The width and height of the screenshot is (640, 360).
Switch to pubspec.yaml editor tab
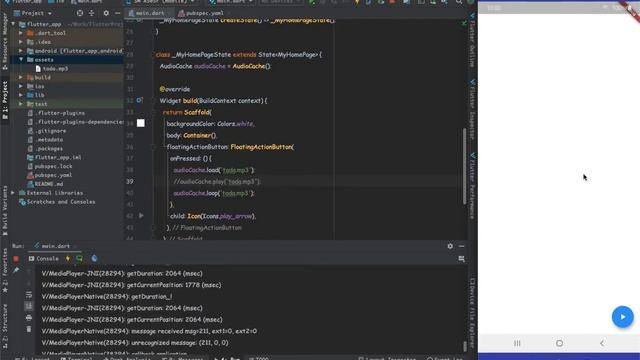pos(204,13)
